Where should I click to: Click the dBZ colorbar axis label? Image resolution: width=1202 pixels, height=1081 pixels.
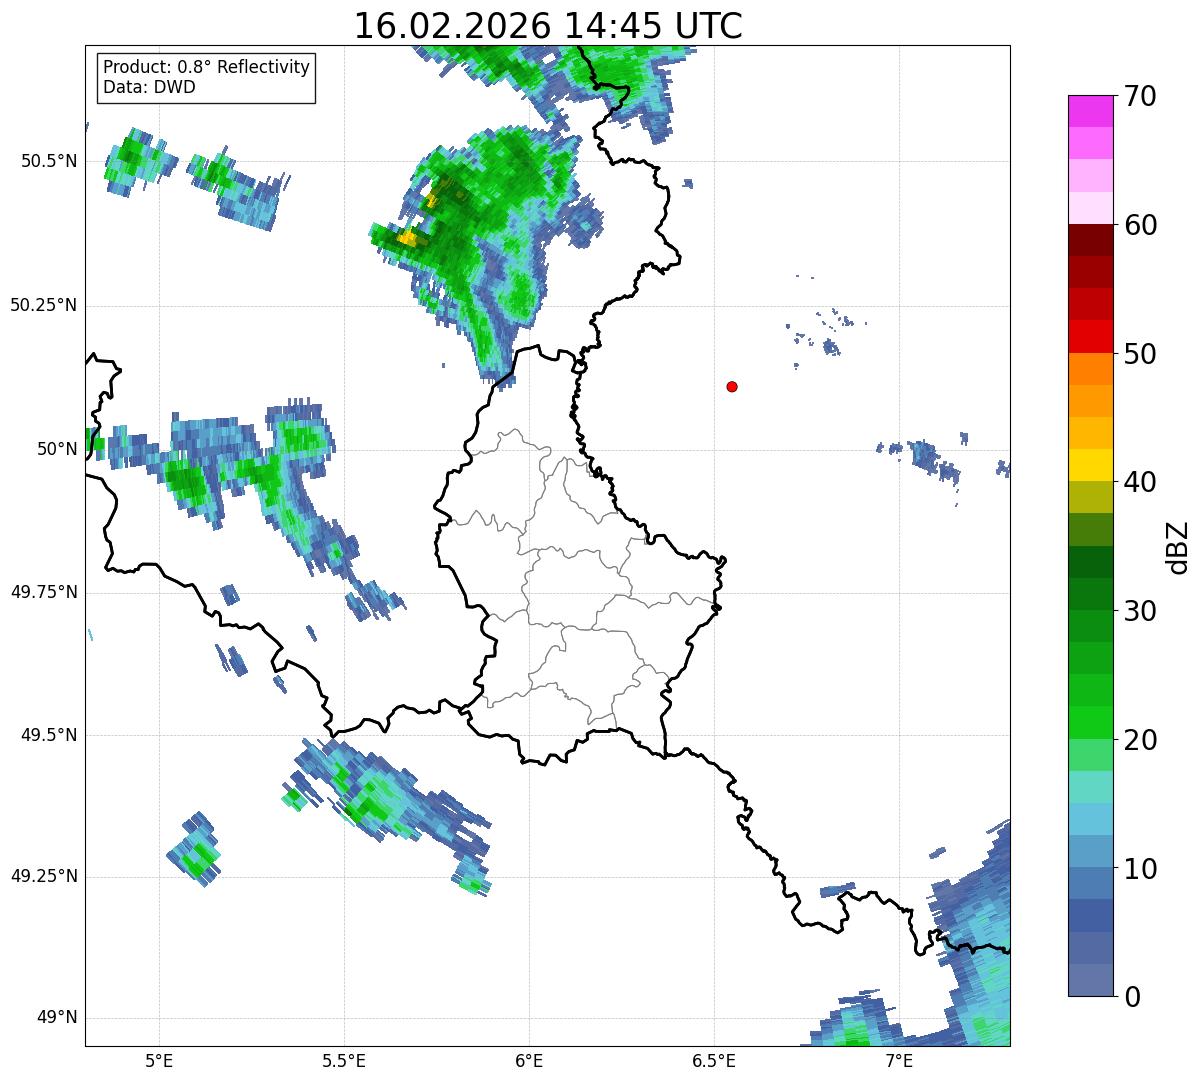click(x=1178, y=546)
